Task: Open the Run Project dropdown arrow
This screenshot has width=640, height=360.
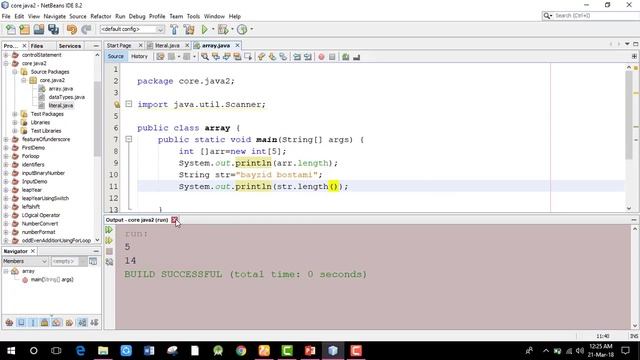Action: (x=213, y=29)
